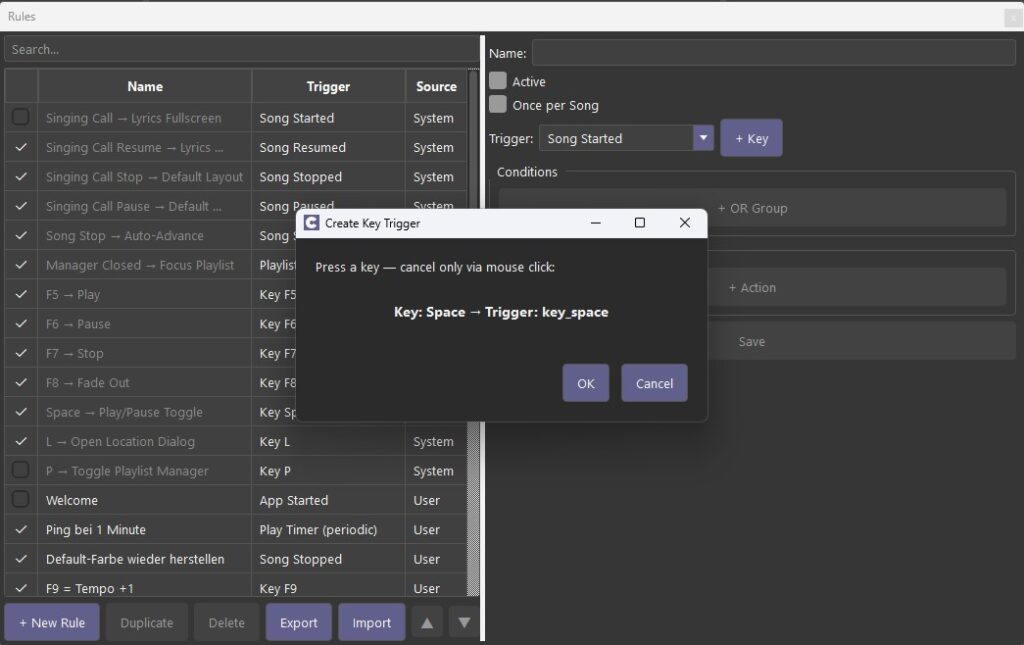The height and width of the screenshot is (645, 1024).
Task: Close the Rules window
Action: [1012, 17]
